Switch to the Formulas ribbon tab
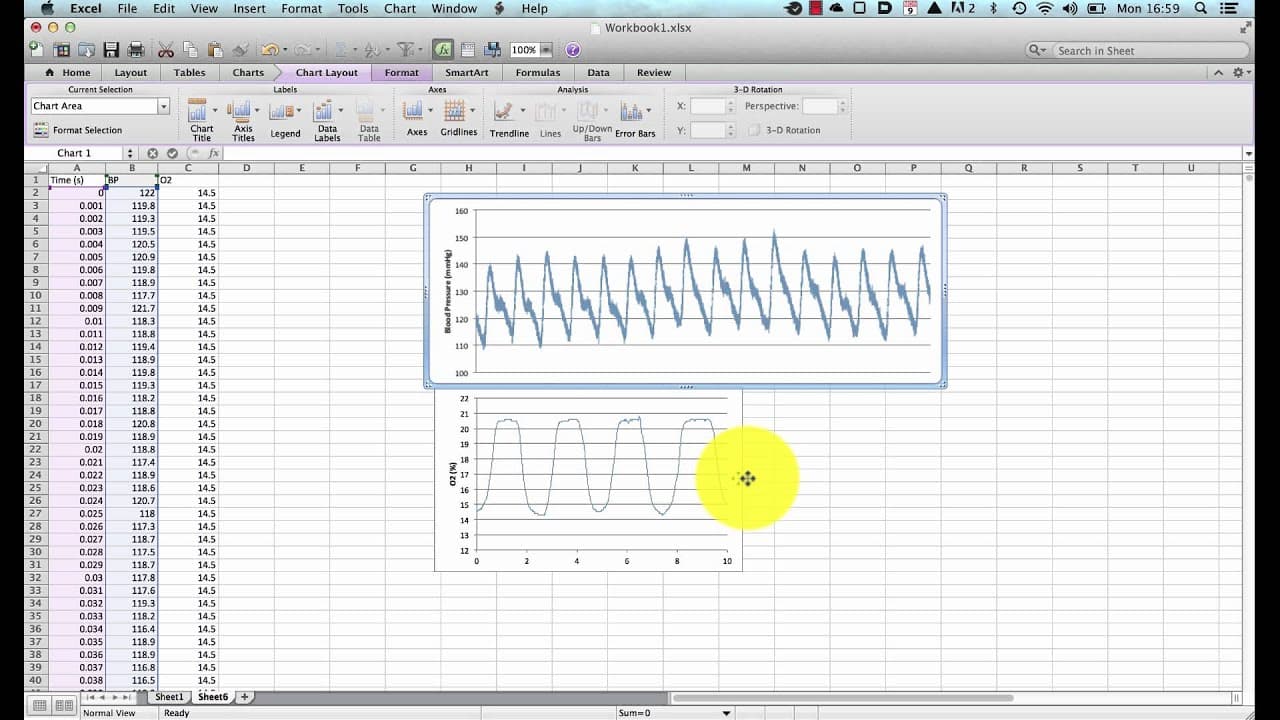This screenshot has width=1280, height=720. pos(538,72)
